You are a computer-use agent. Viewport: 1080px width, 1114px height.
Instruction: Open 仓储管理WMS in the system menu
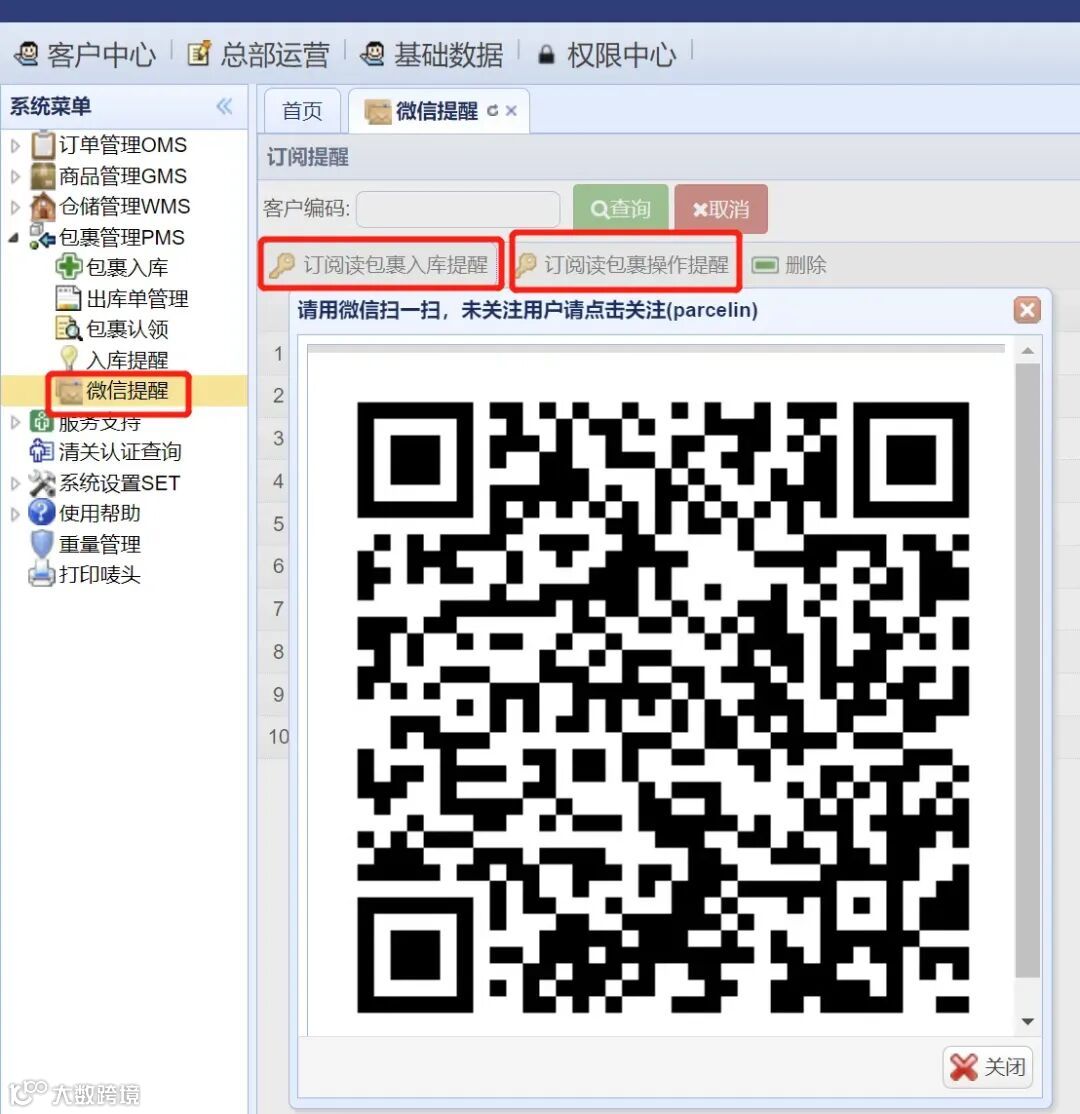tap(124, 207)
